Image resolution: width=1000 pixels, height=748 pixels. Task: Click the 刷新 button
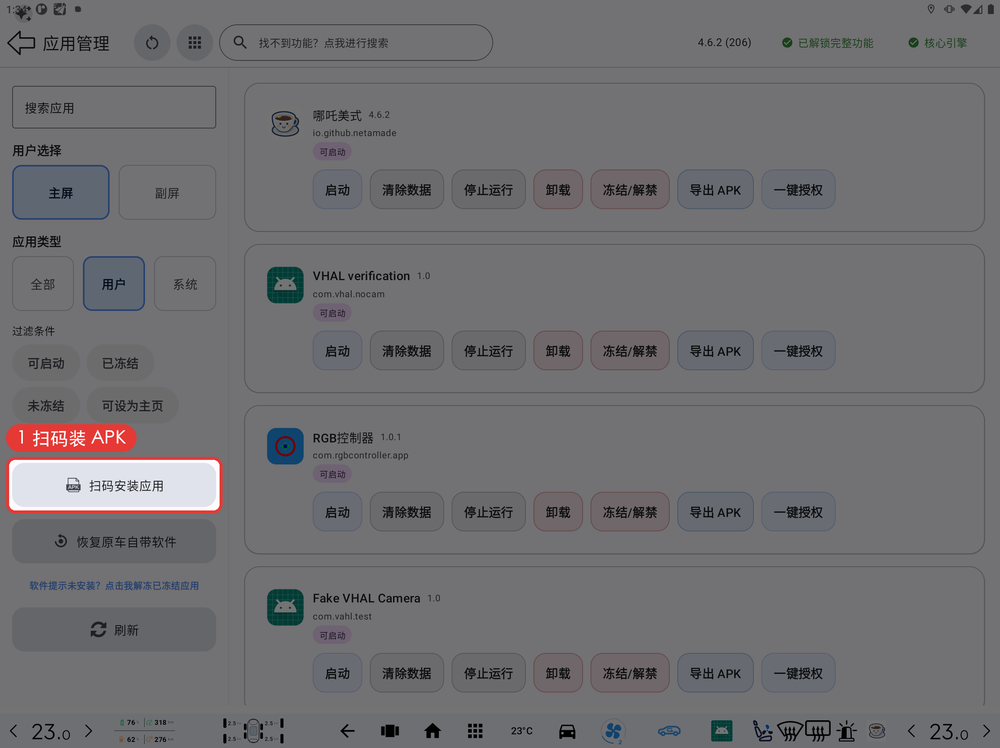[x=114, y=630]
